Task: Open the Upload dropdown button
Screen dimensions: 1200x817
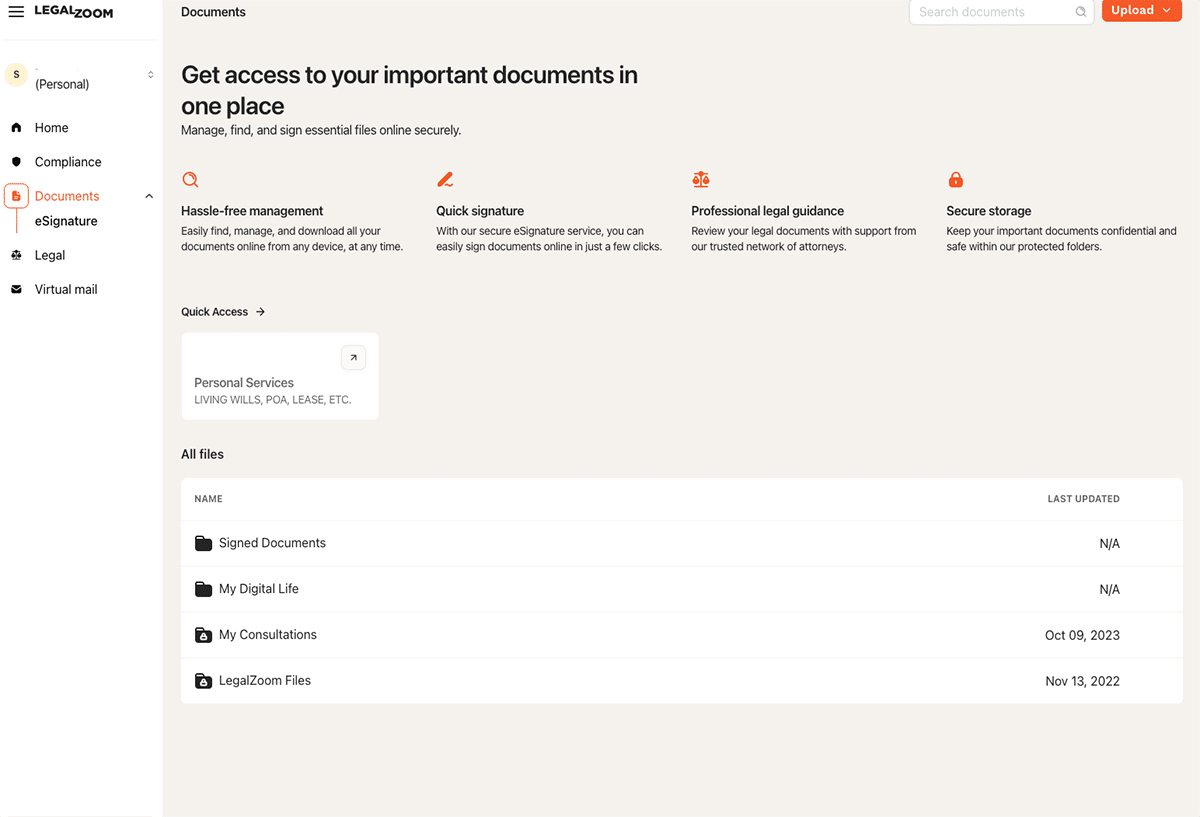Action: 1142,10
